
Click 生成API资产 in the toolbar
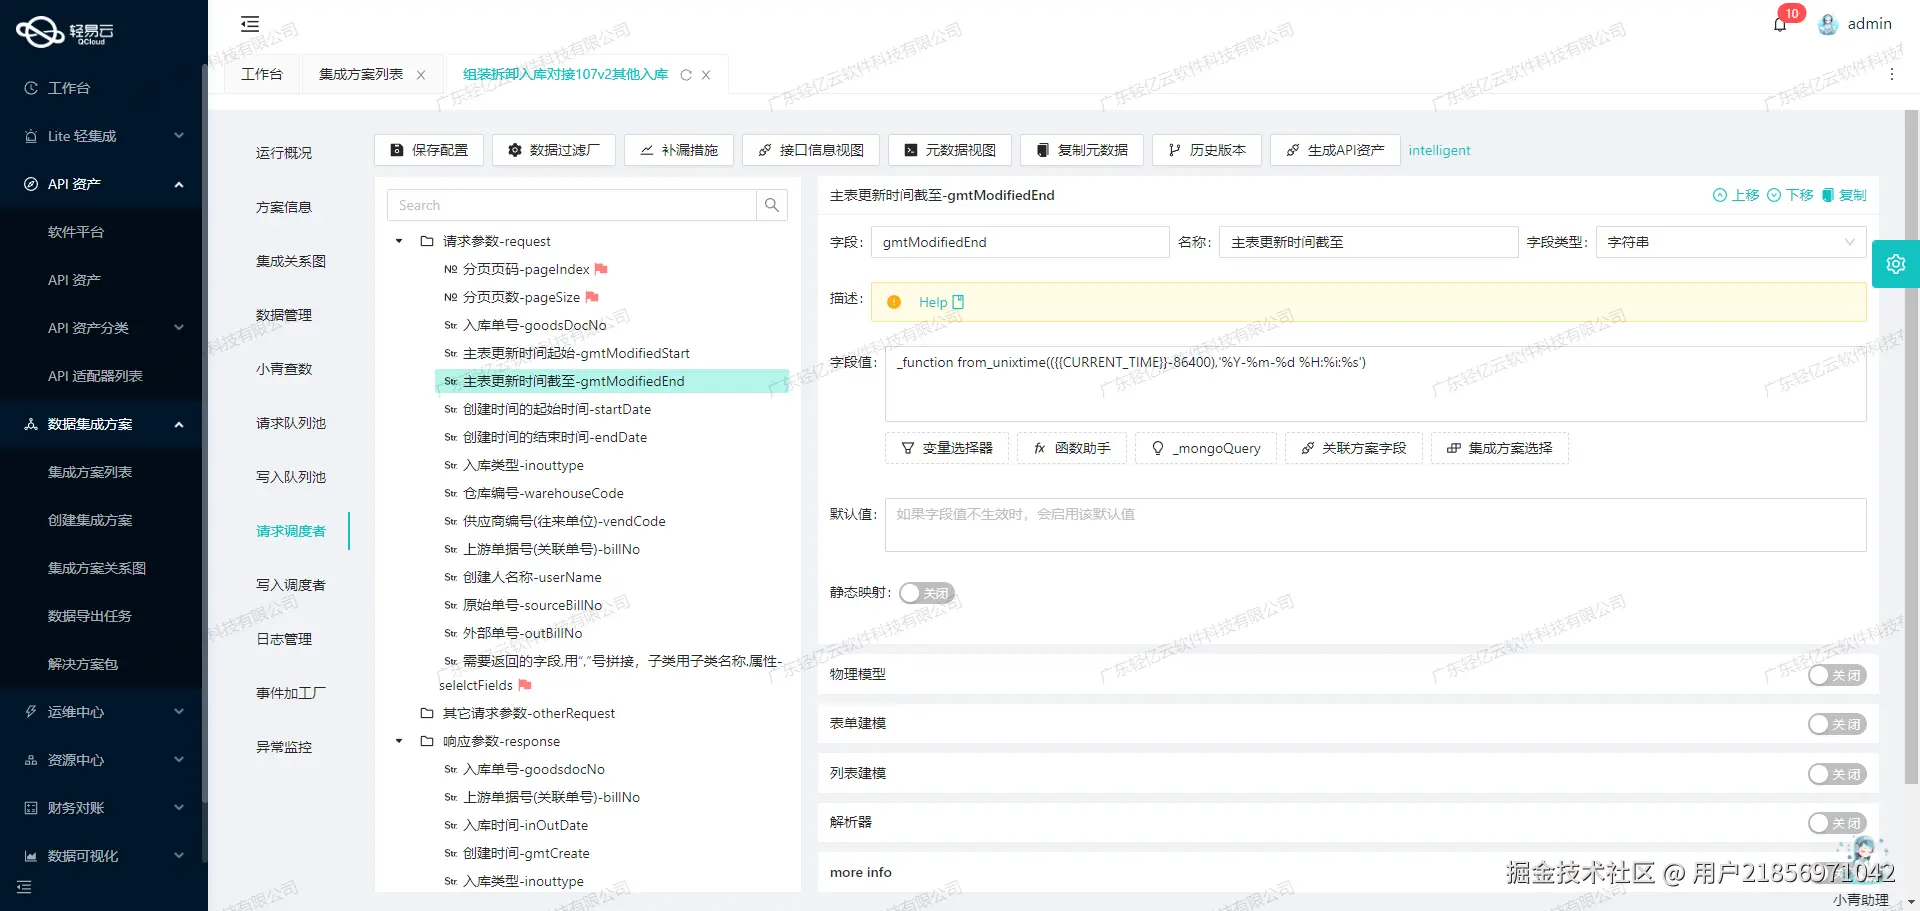pyautogui.click(x=1334, y=150)
